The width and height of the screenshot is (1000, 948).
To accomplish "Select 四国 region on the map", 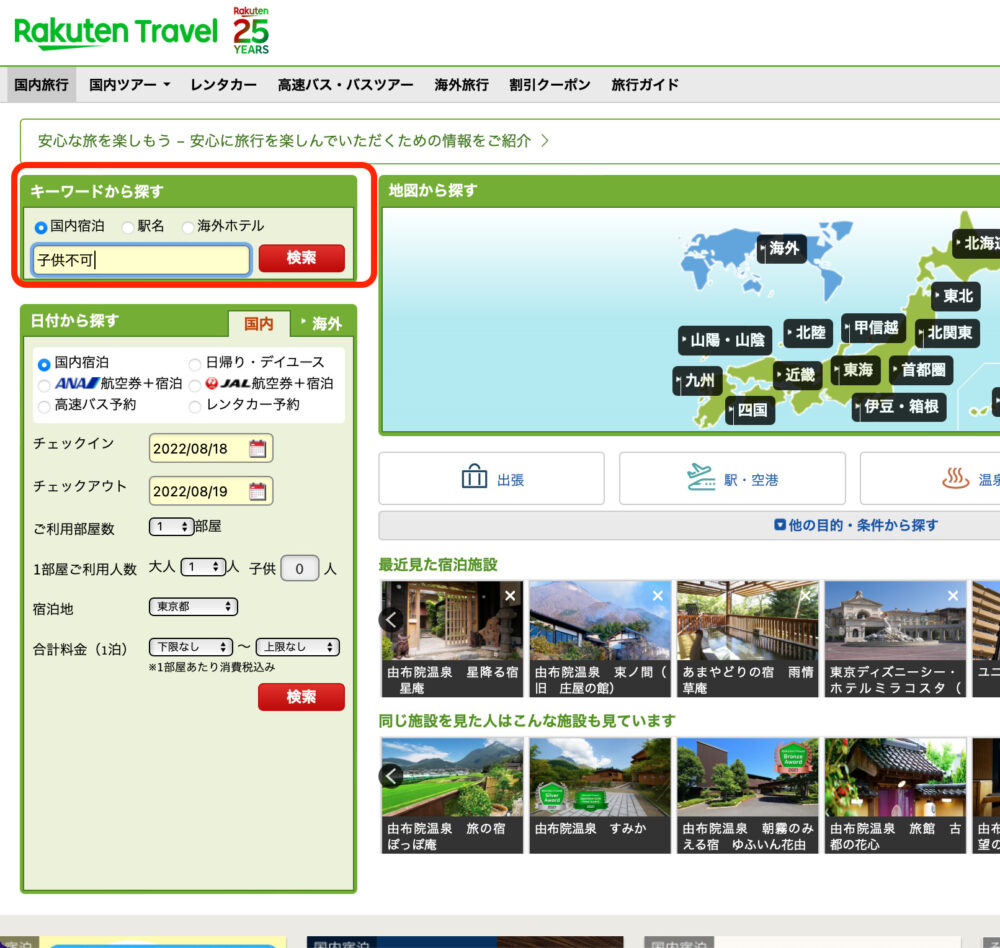I will coord(751,410).
